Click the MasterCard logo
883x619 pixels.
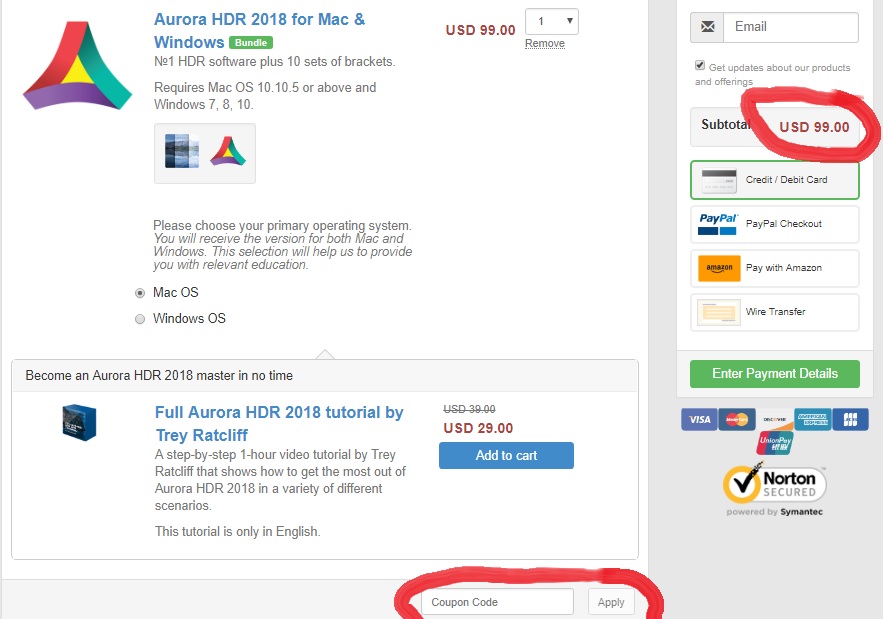737,420
